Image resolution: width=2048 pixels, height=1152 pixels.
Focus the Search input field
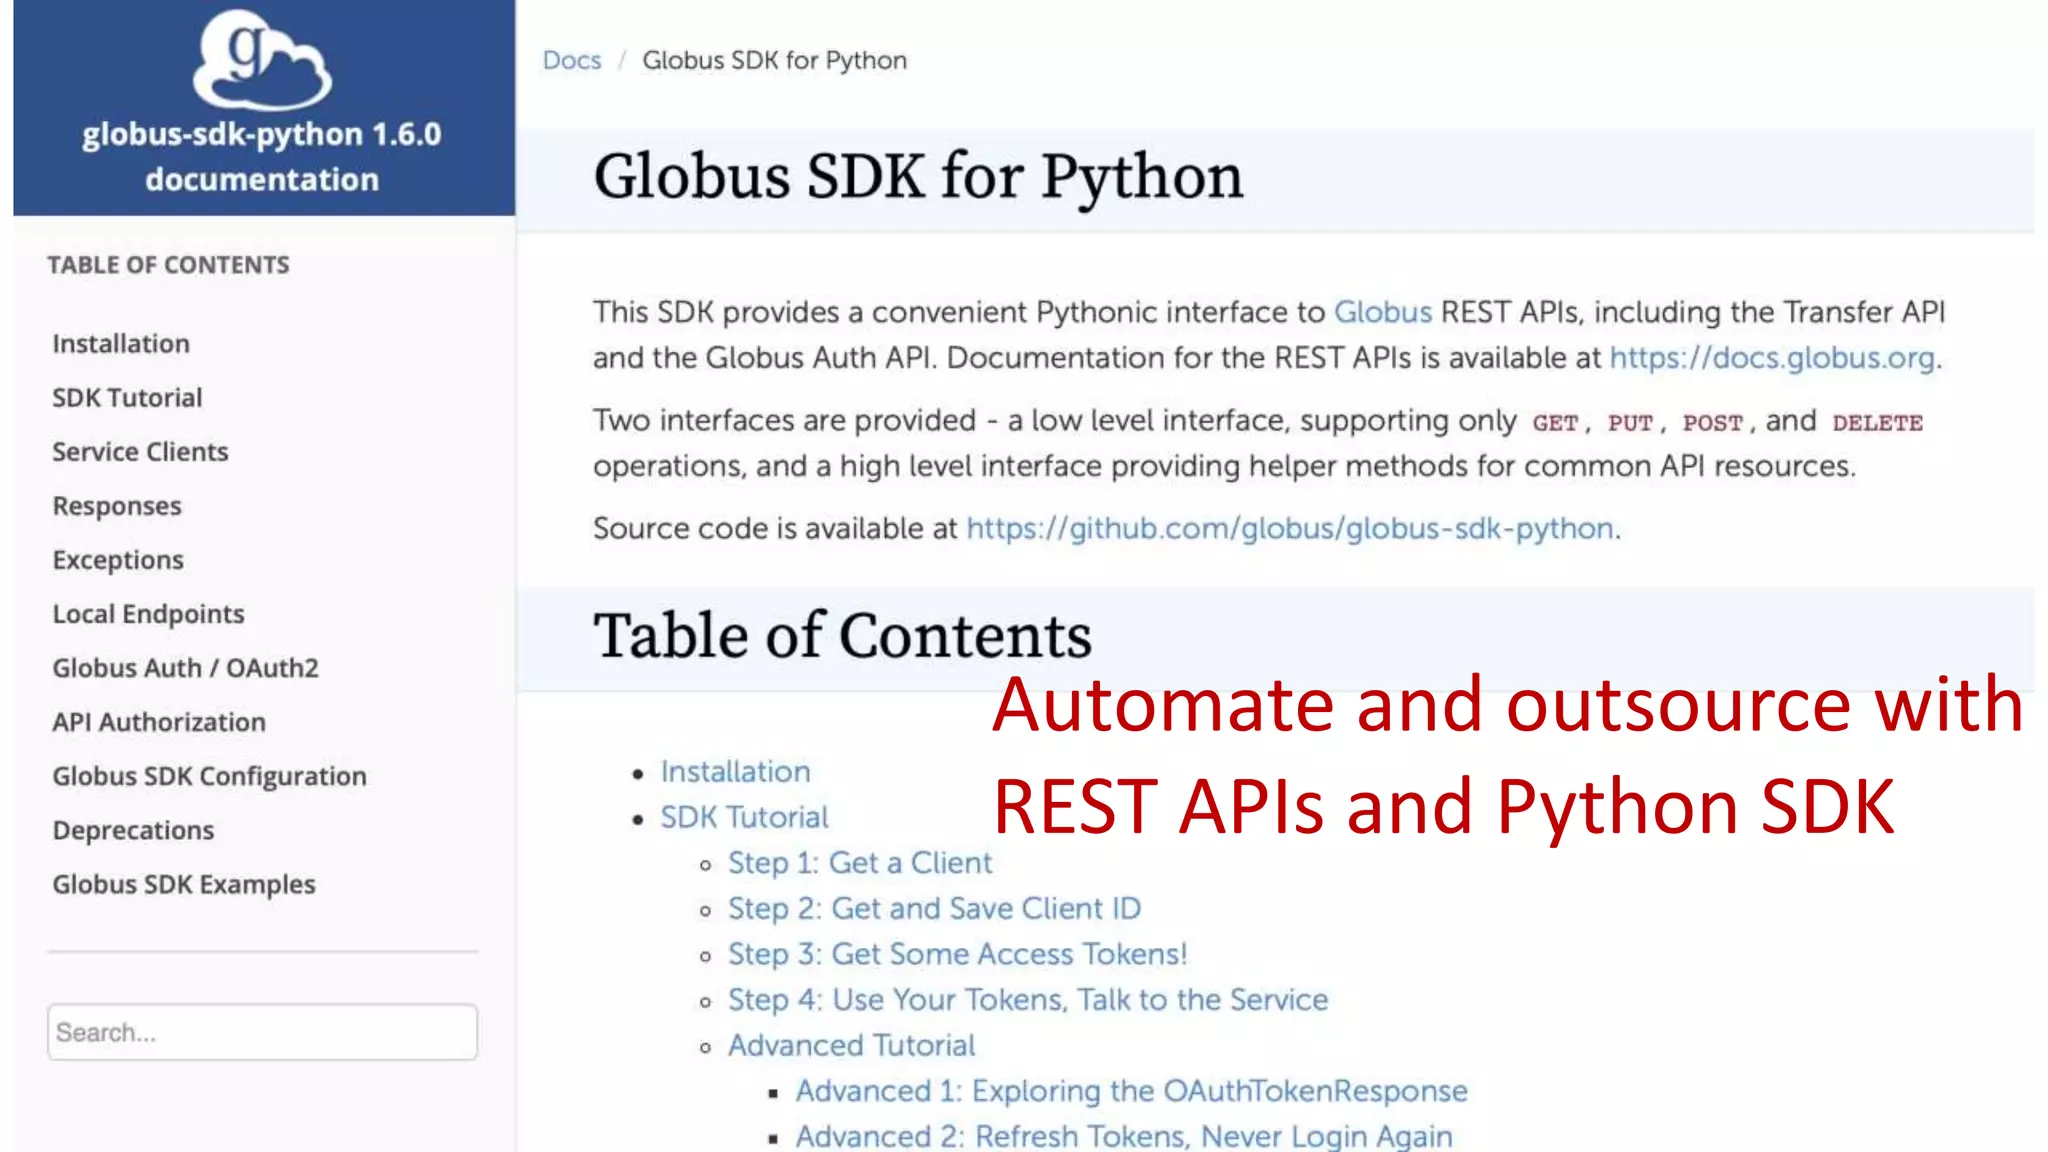point(262,1032)
